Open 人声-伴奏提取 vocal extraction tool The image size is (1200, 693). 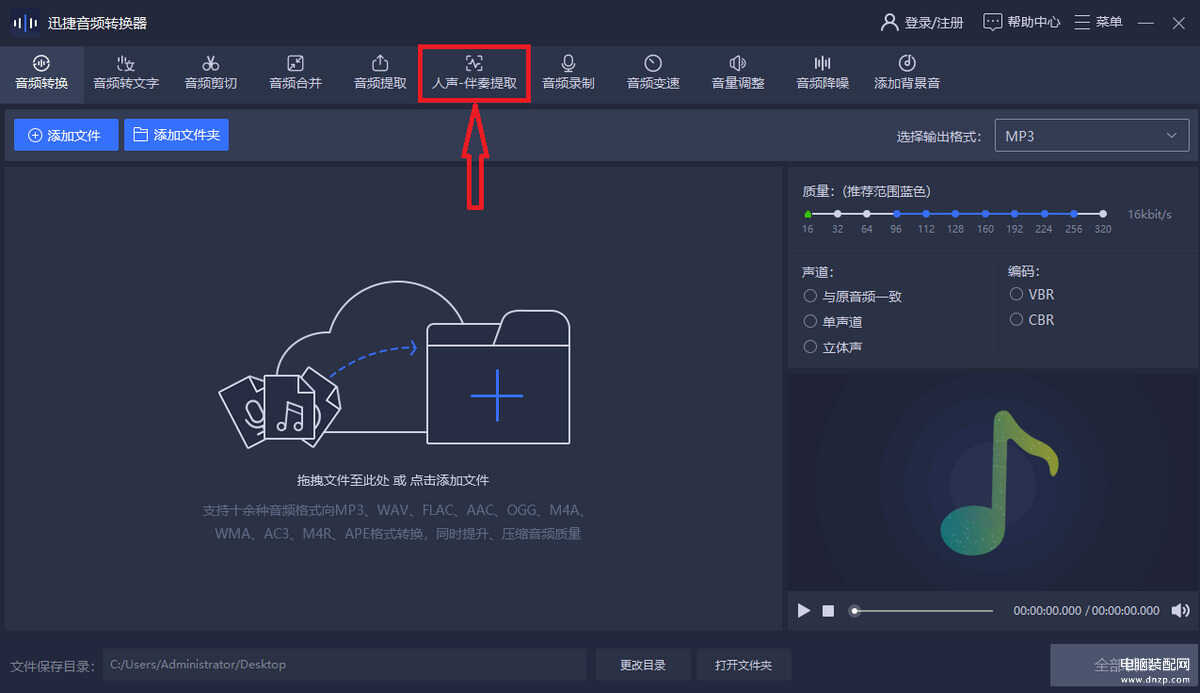click(x=474, y=72)
